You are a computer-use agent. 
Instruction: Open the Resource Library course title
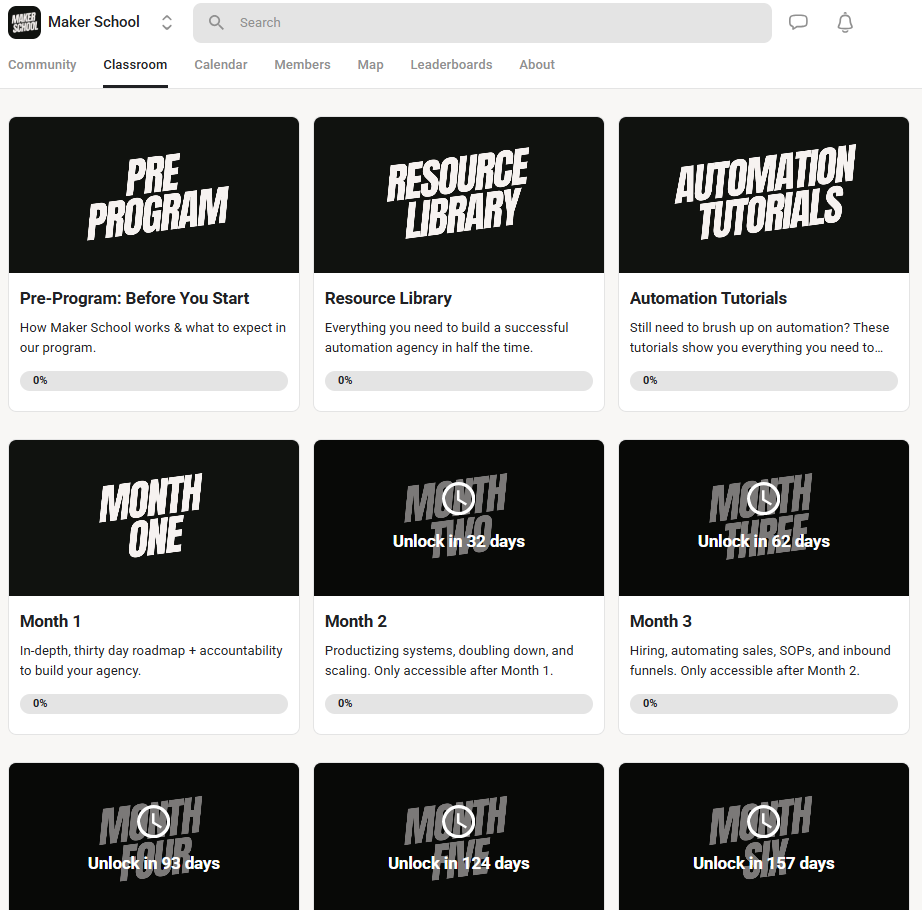click(x=388, y=298)
